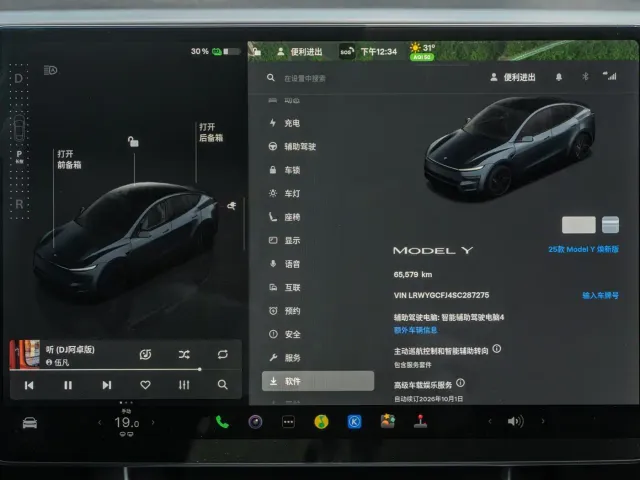Toggle repeat playback
Viewport: 640px width, 480px height.
pyautogui.click(x=222, y=354)
